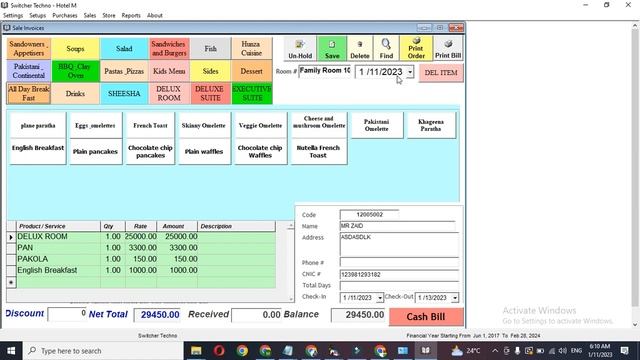Image resolution: width=640 pixels, height=360 pixels.
Task: Open File Explorer from the taskbar
Action: (196, 351)
